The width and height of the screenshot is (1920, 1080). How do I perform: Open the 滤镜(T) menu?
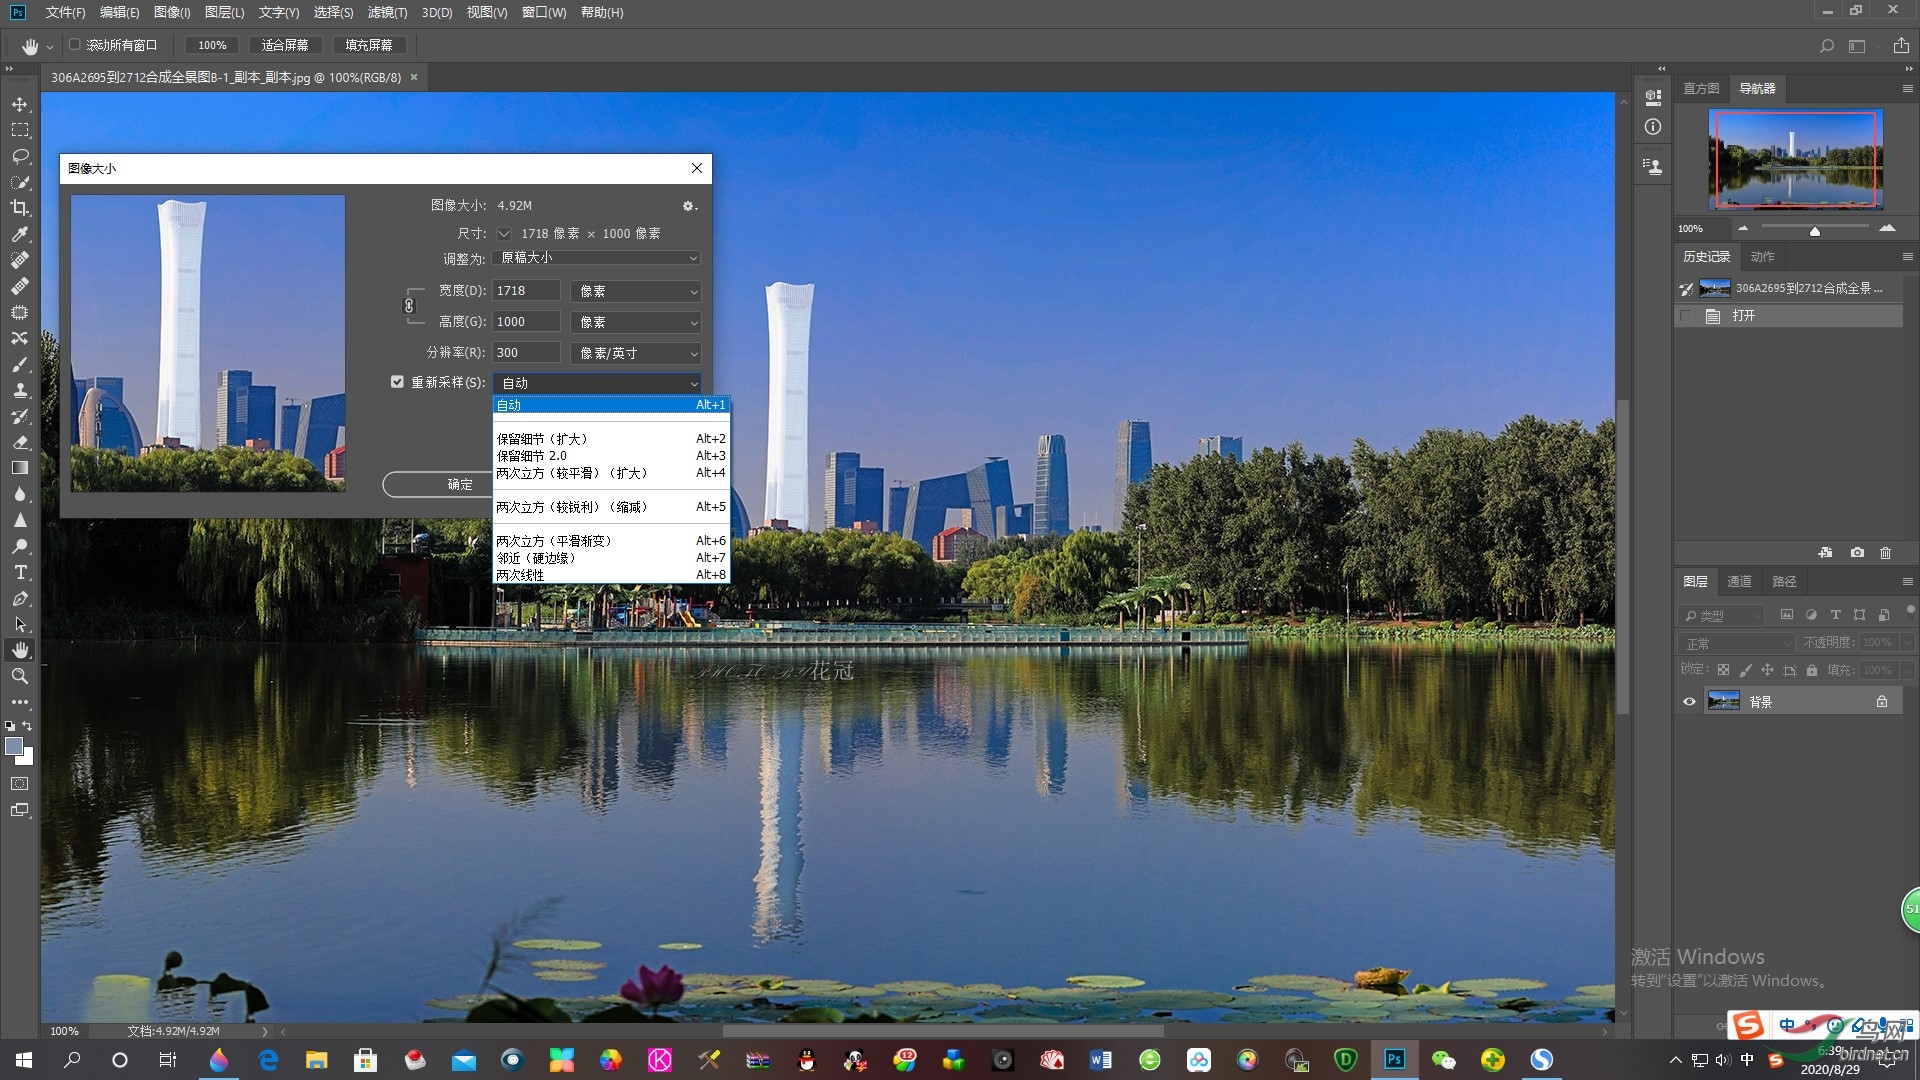(x=387, y=12)
